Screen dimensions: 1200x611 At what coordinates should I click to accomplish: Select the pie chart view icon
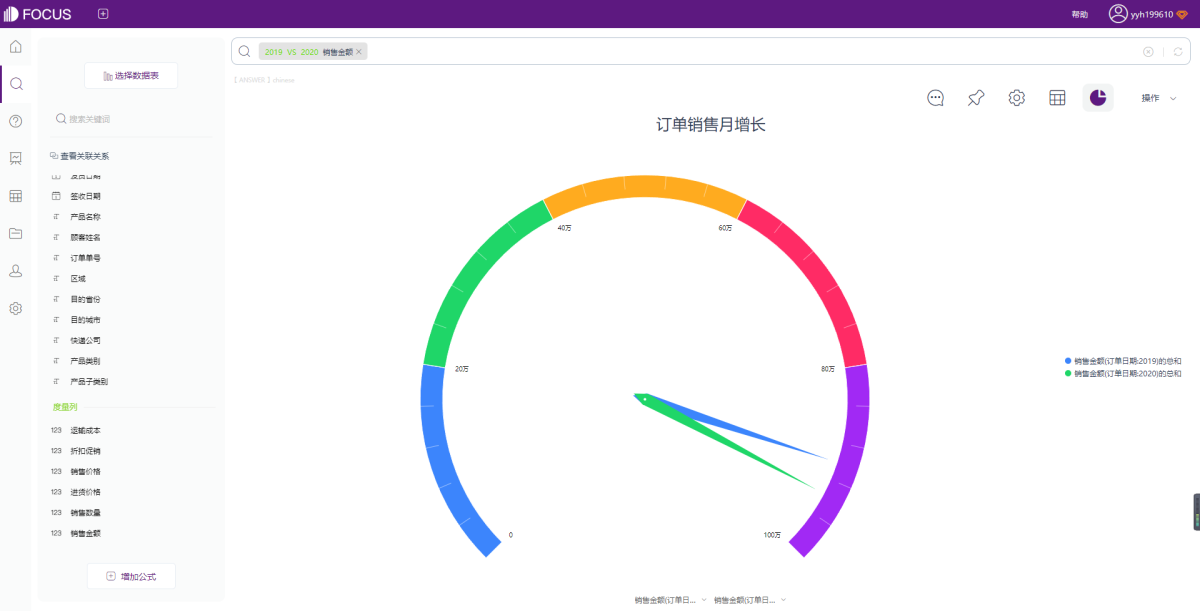tap(1098, 98)
